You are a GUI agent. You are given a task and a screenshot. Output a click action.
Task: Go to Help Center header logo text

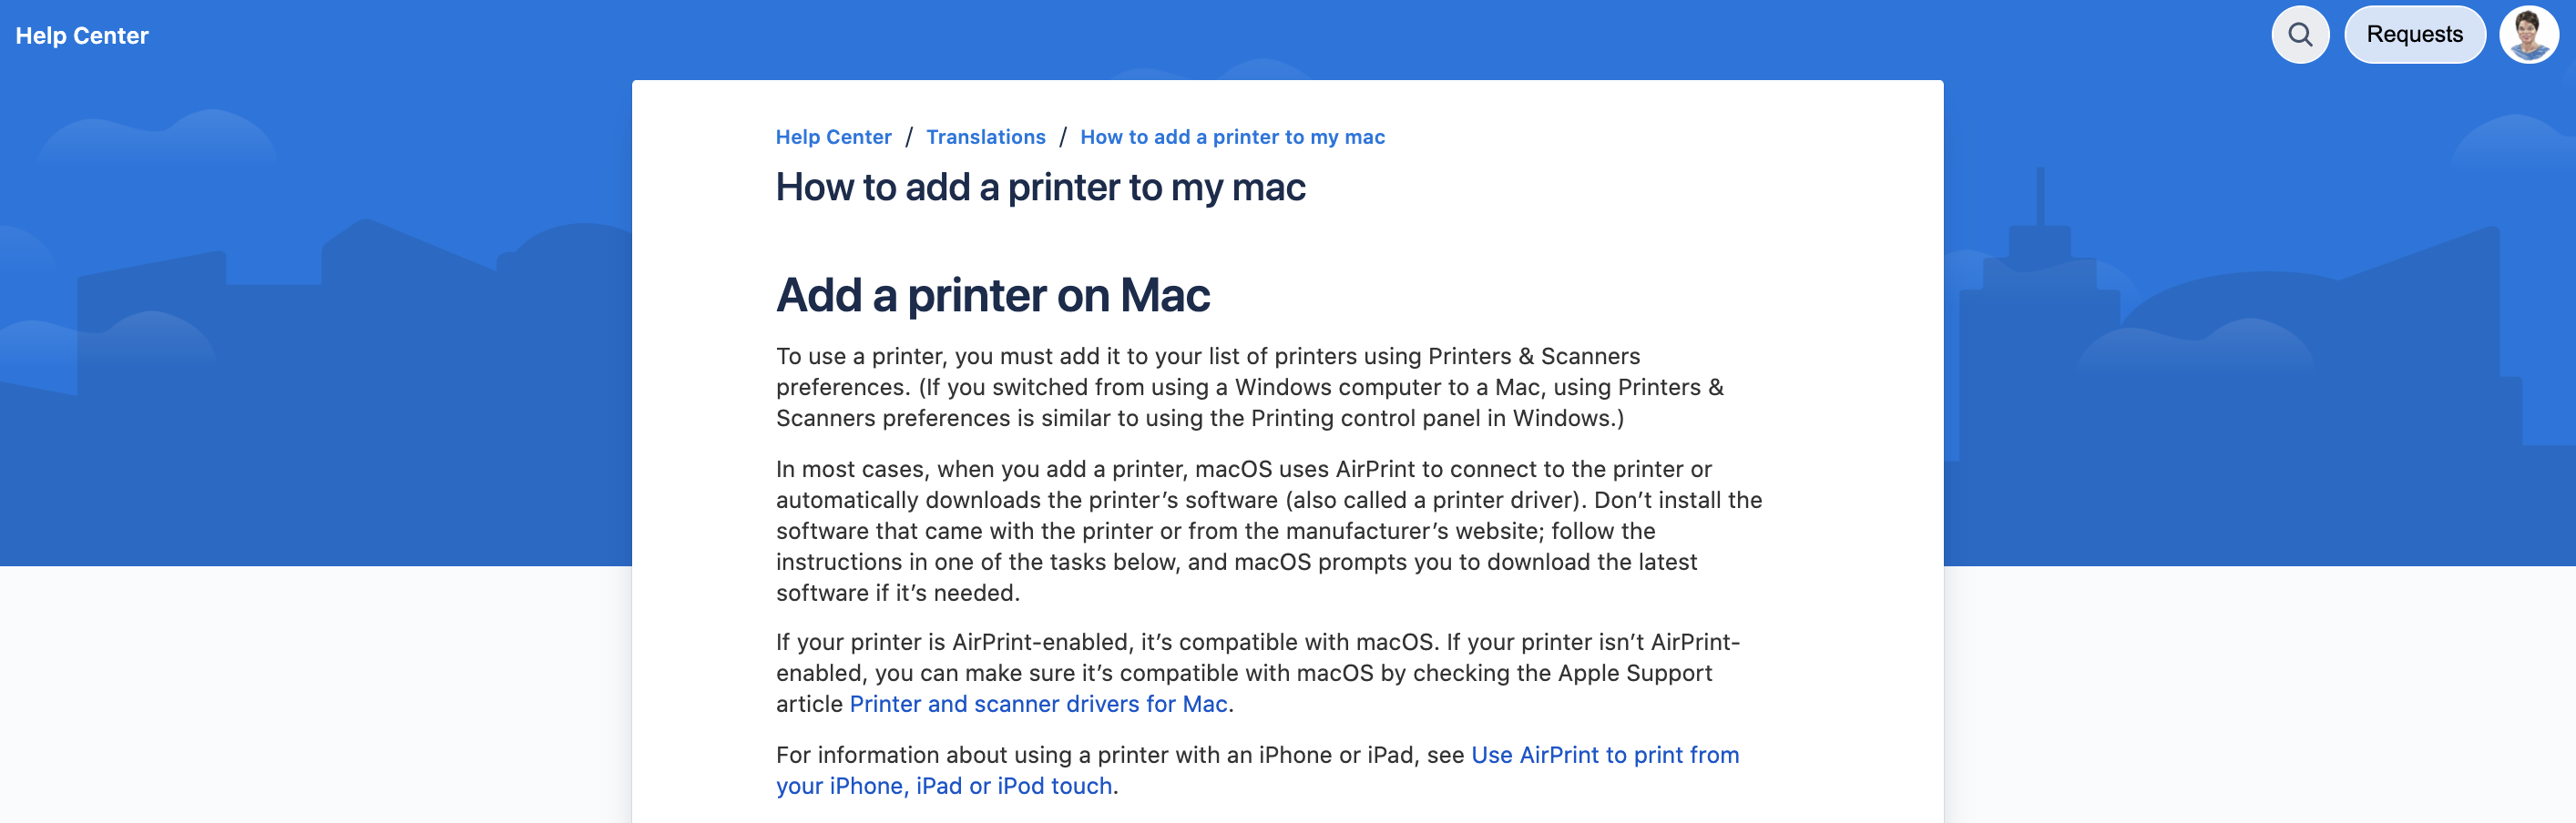(82, 36)
